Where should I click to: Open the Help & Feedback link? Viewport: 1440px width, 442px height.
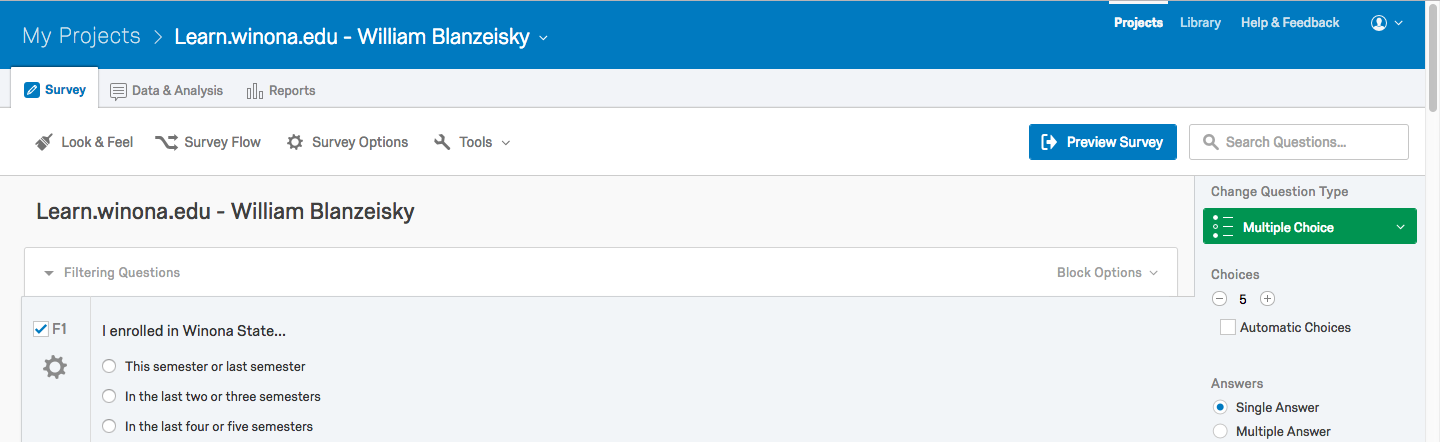point(1289,23)
